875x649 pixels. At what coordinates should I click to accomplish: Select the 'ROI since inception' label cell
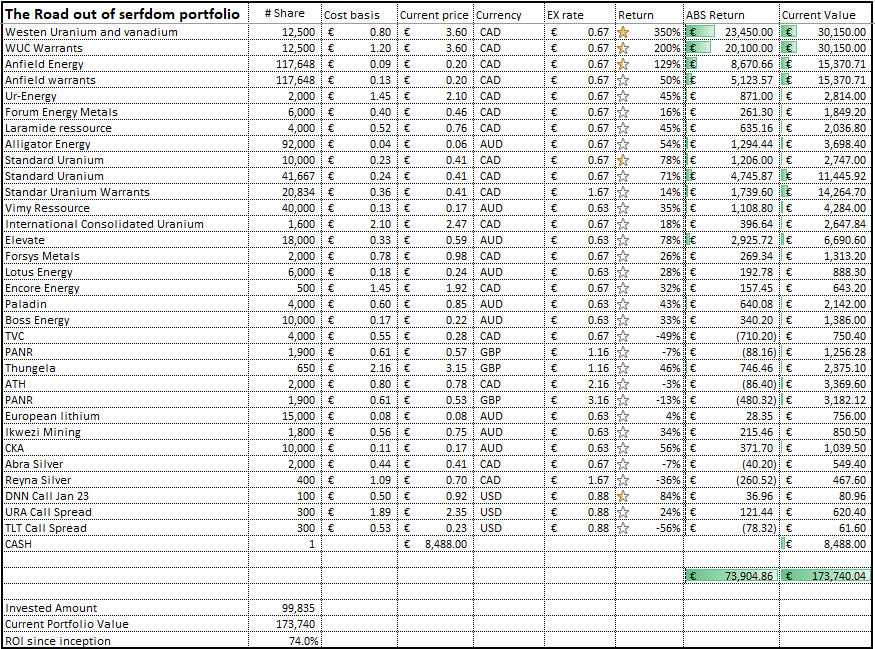tap(126, 641)
